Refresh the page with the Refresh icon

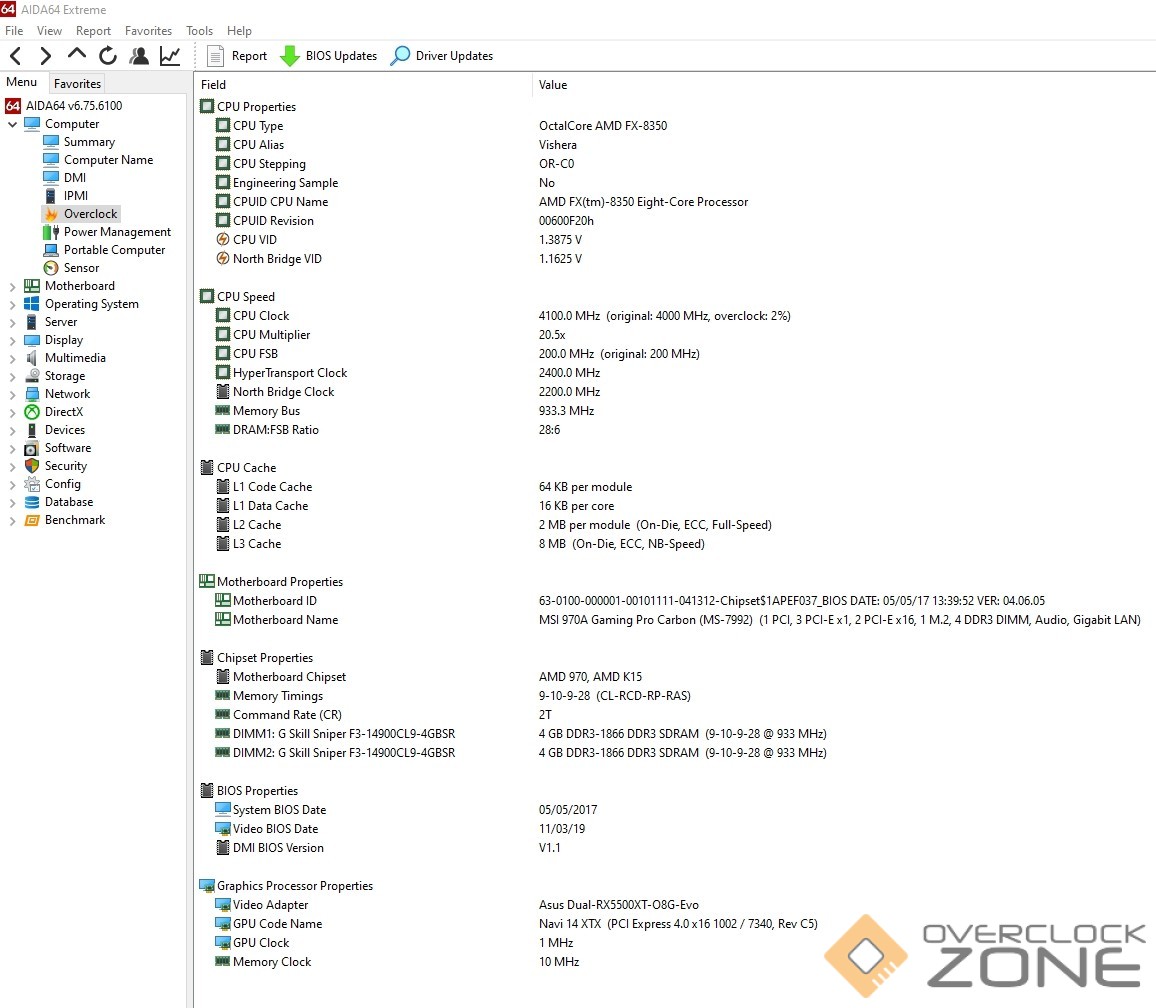coord(108,55)
